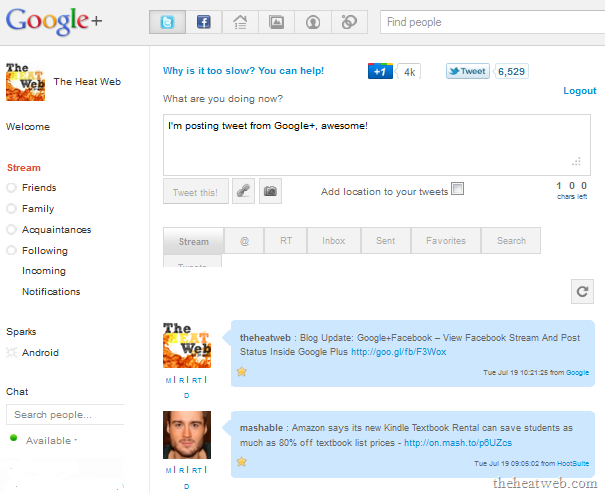Open Notifications in the sidebar

click(51, 292)
